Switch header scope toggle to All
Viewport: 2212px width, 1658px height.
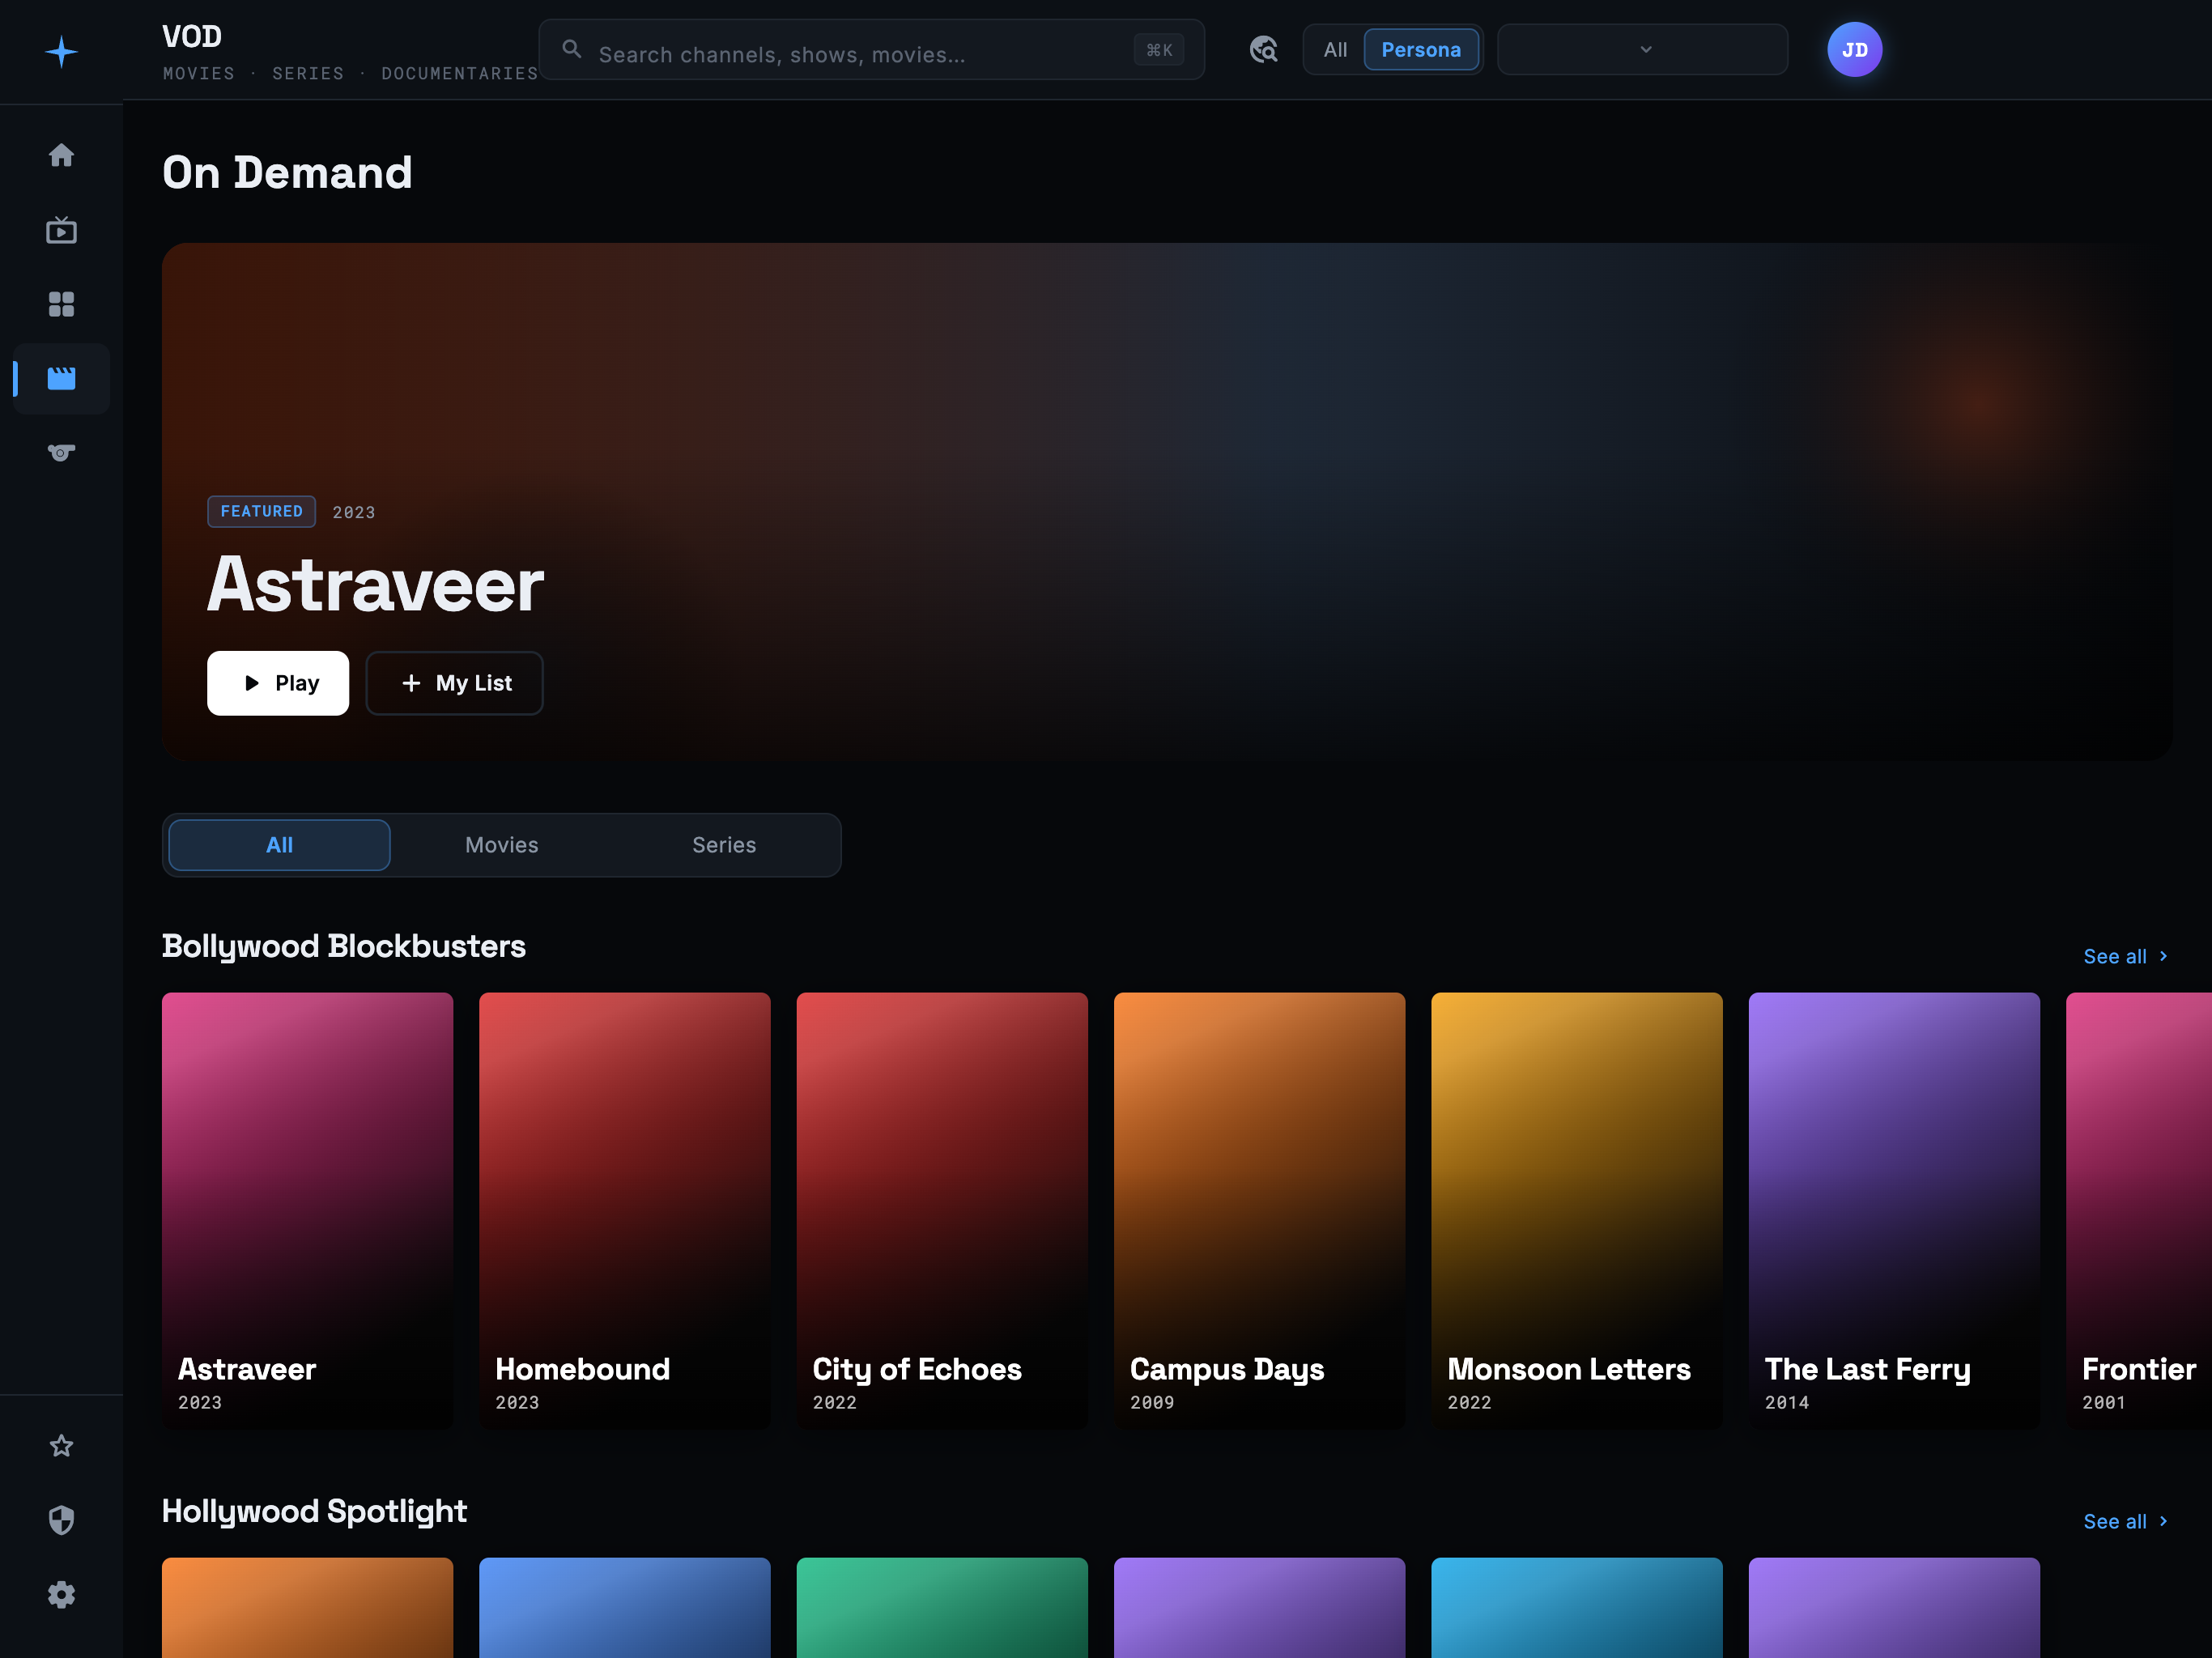pos(1335,50)
